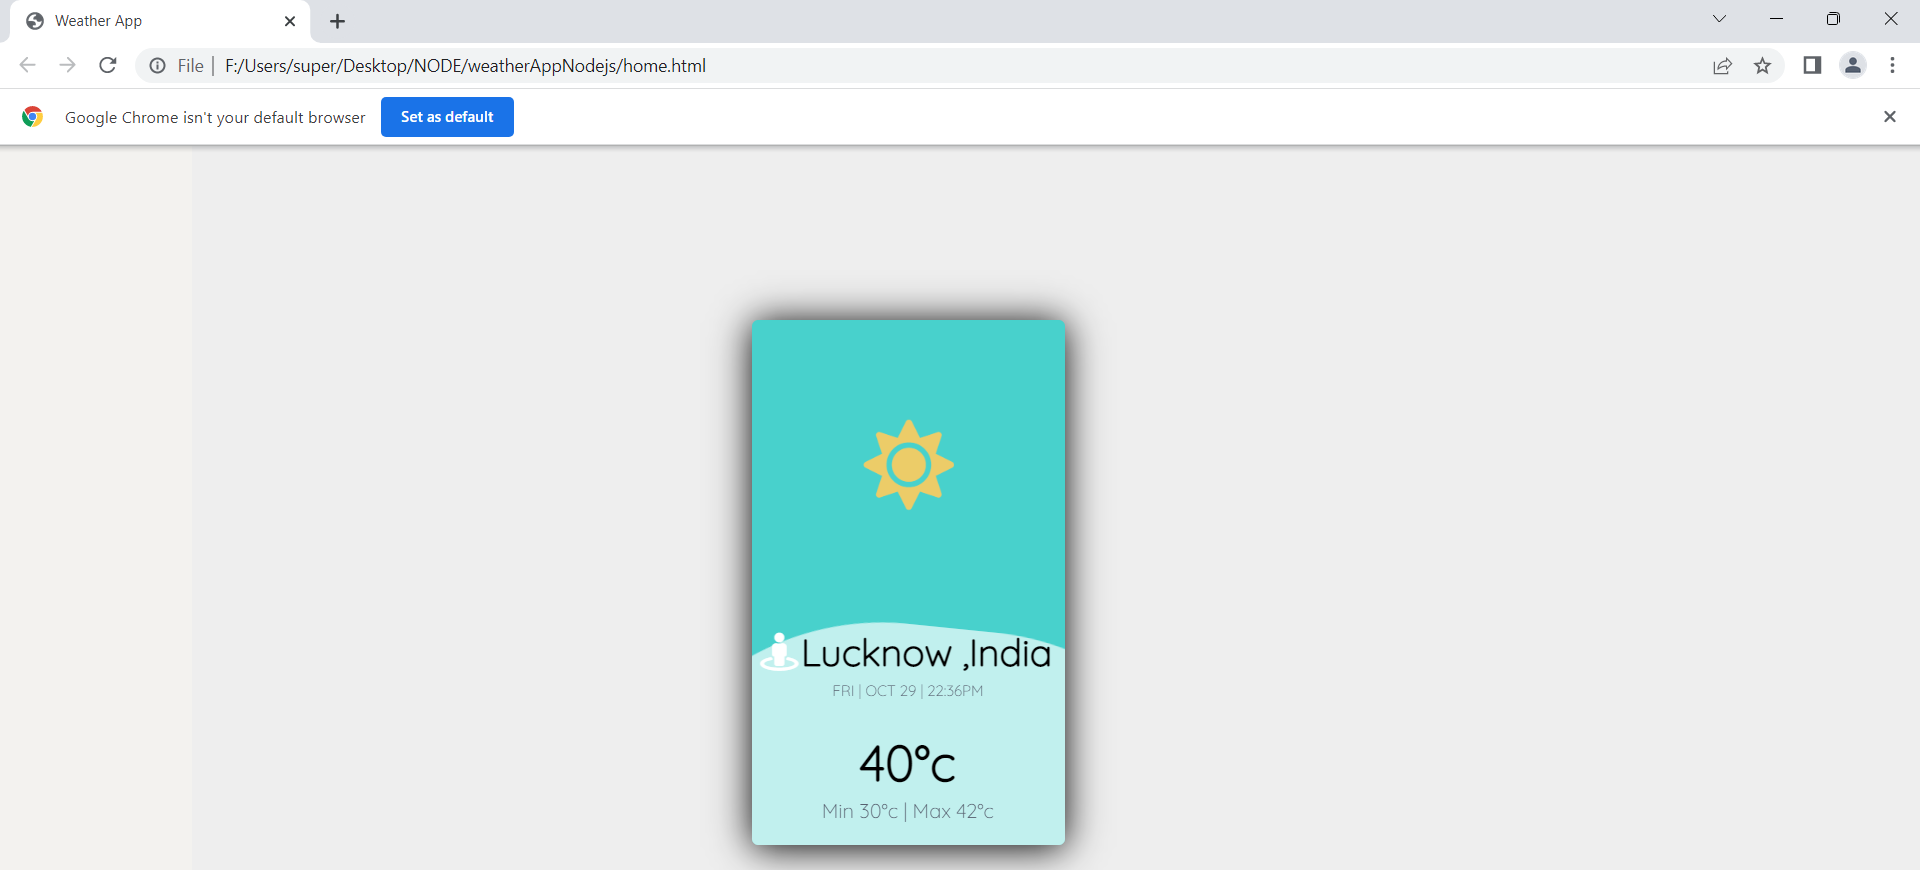Open the share page icon

click(1722, 66)
